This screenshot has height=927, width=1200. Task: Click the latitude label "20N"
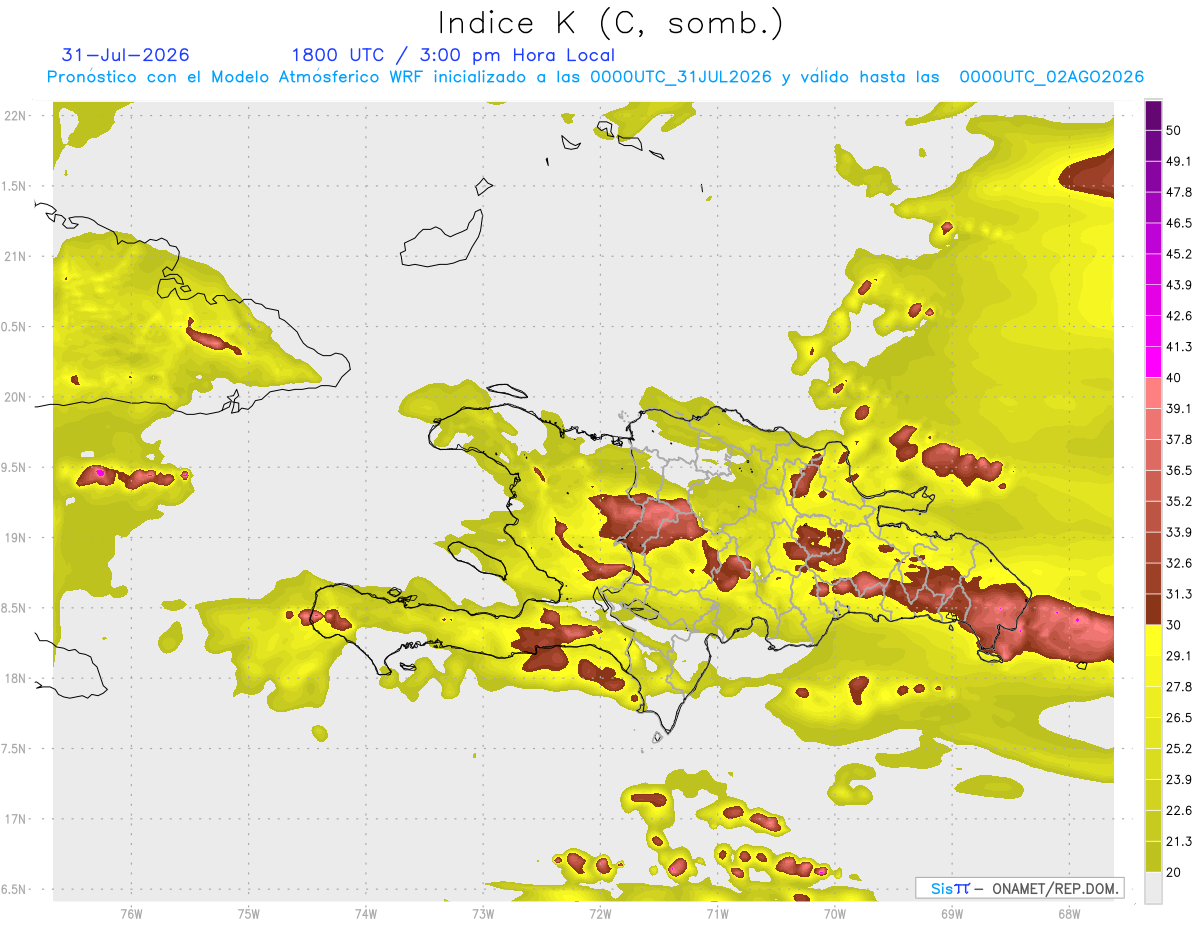tap(16, 397)
